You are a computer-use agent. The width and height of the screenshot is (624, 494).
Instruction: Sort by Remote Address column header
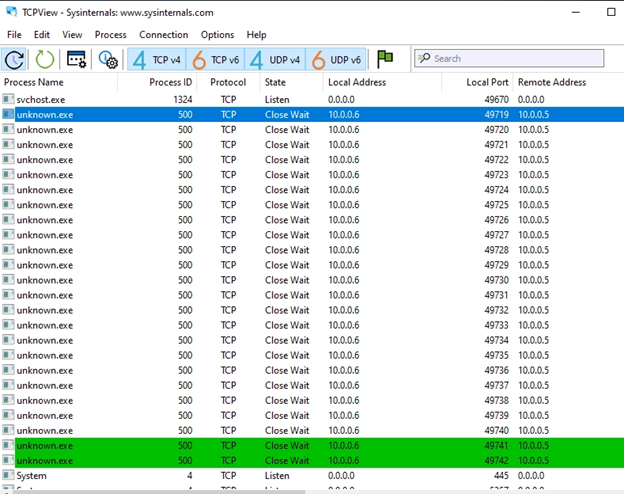pos(568,82)
